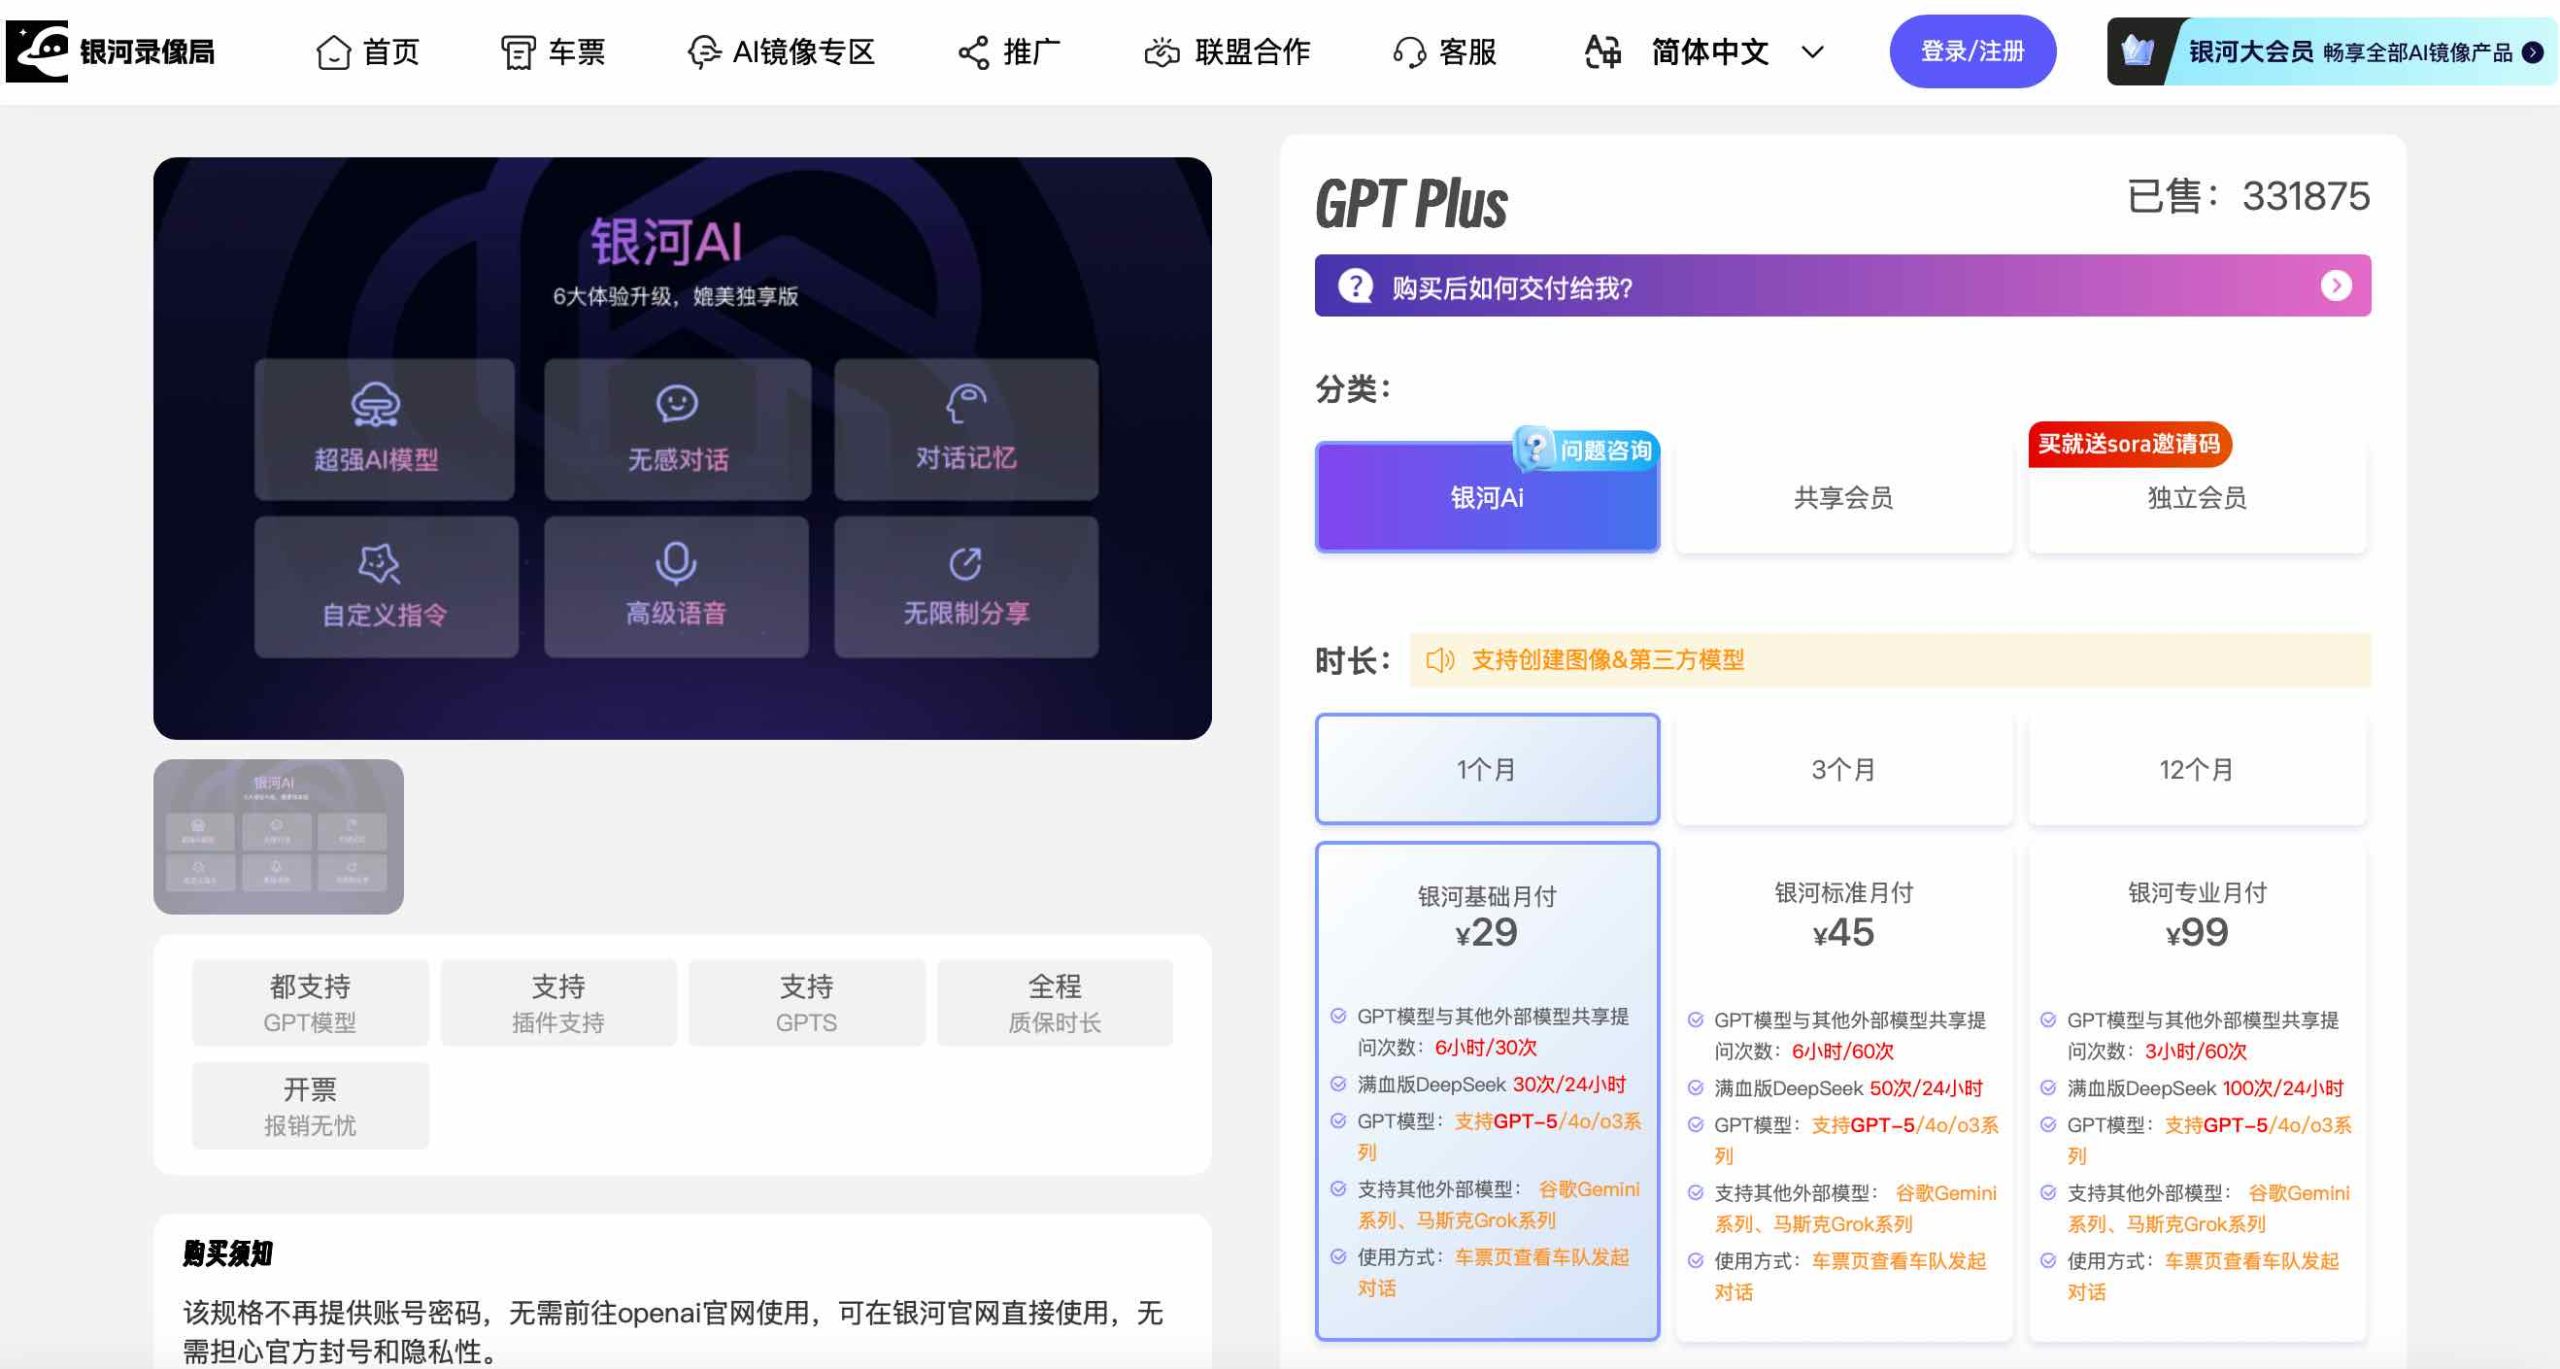
Task: Click the 登录/注册 button
Action: (1972, 51)
